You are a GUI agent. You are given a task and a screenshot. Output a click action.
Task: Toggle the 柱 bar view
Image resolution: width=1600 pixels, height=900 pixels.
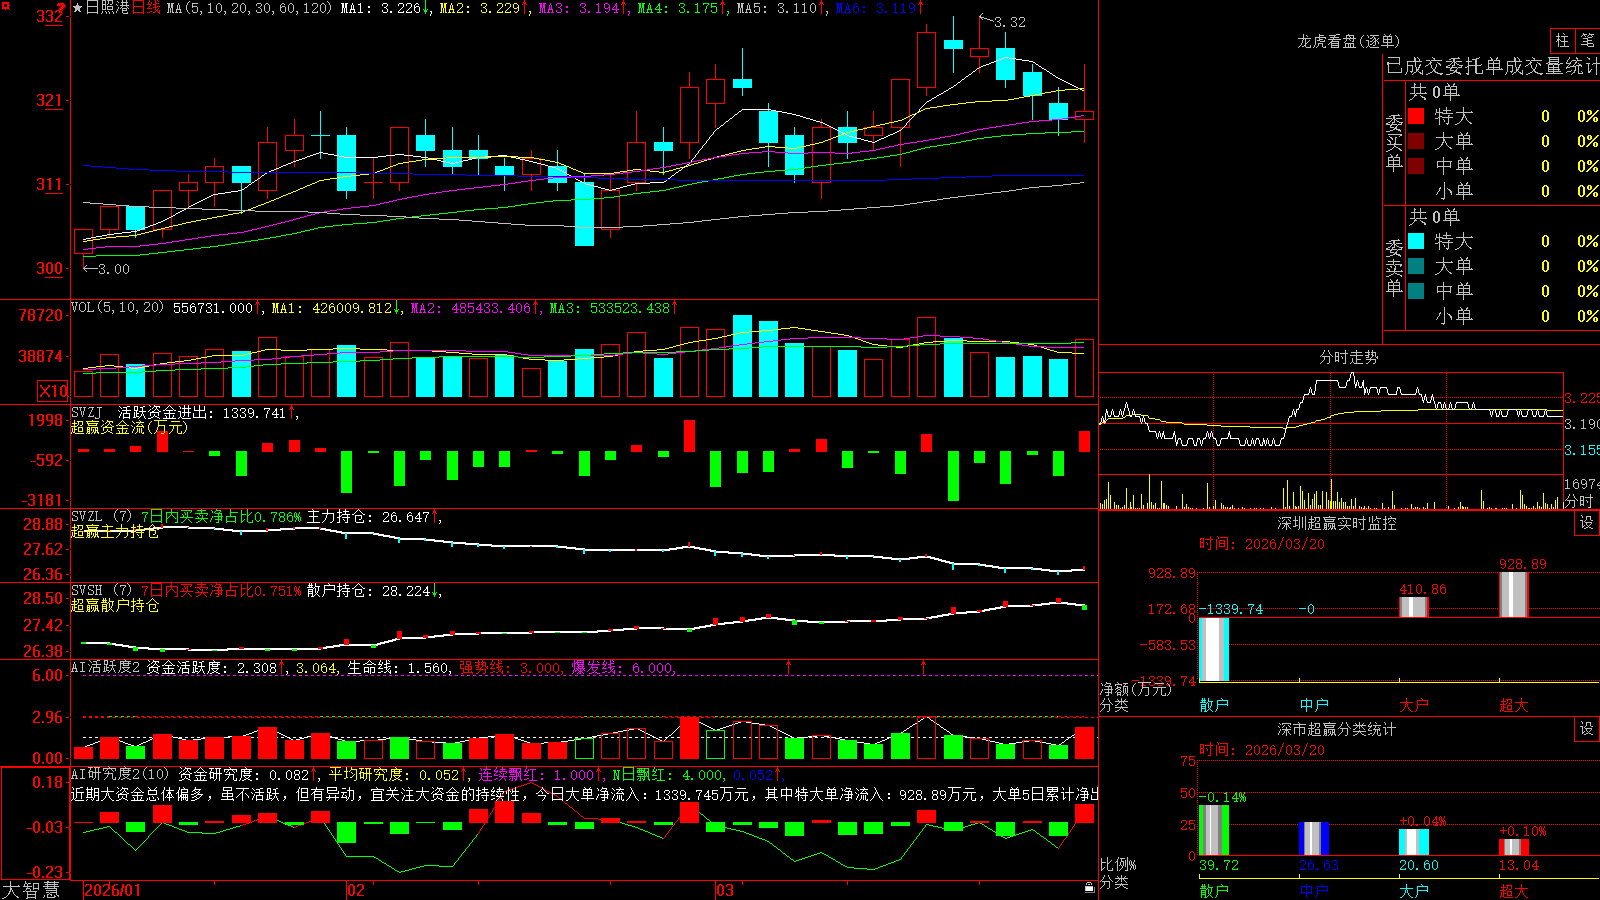point(1562,41)
